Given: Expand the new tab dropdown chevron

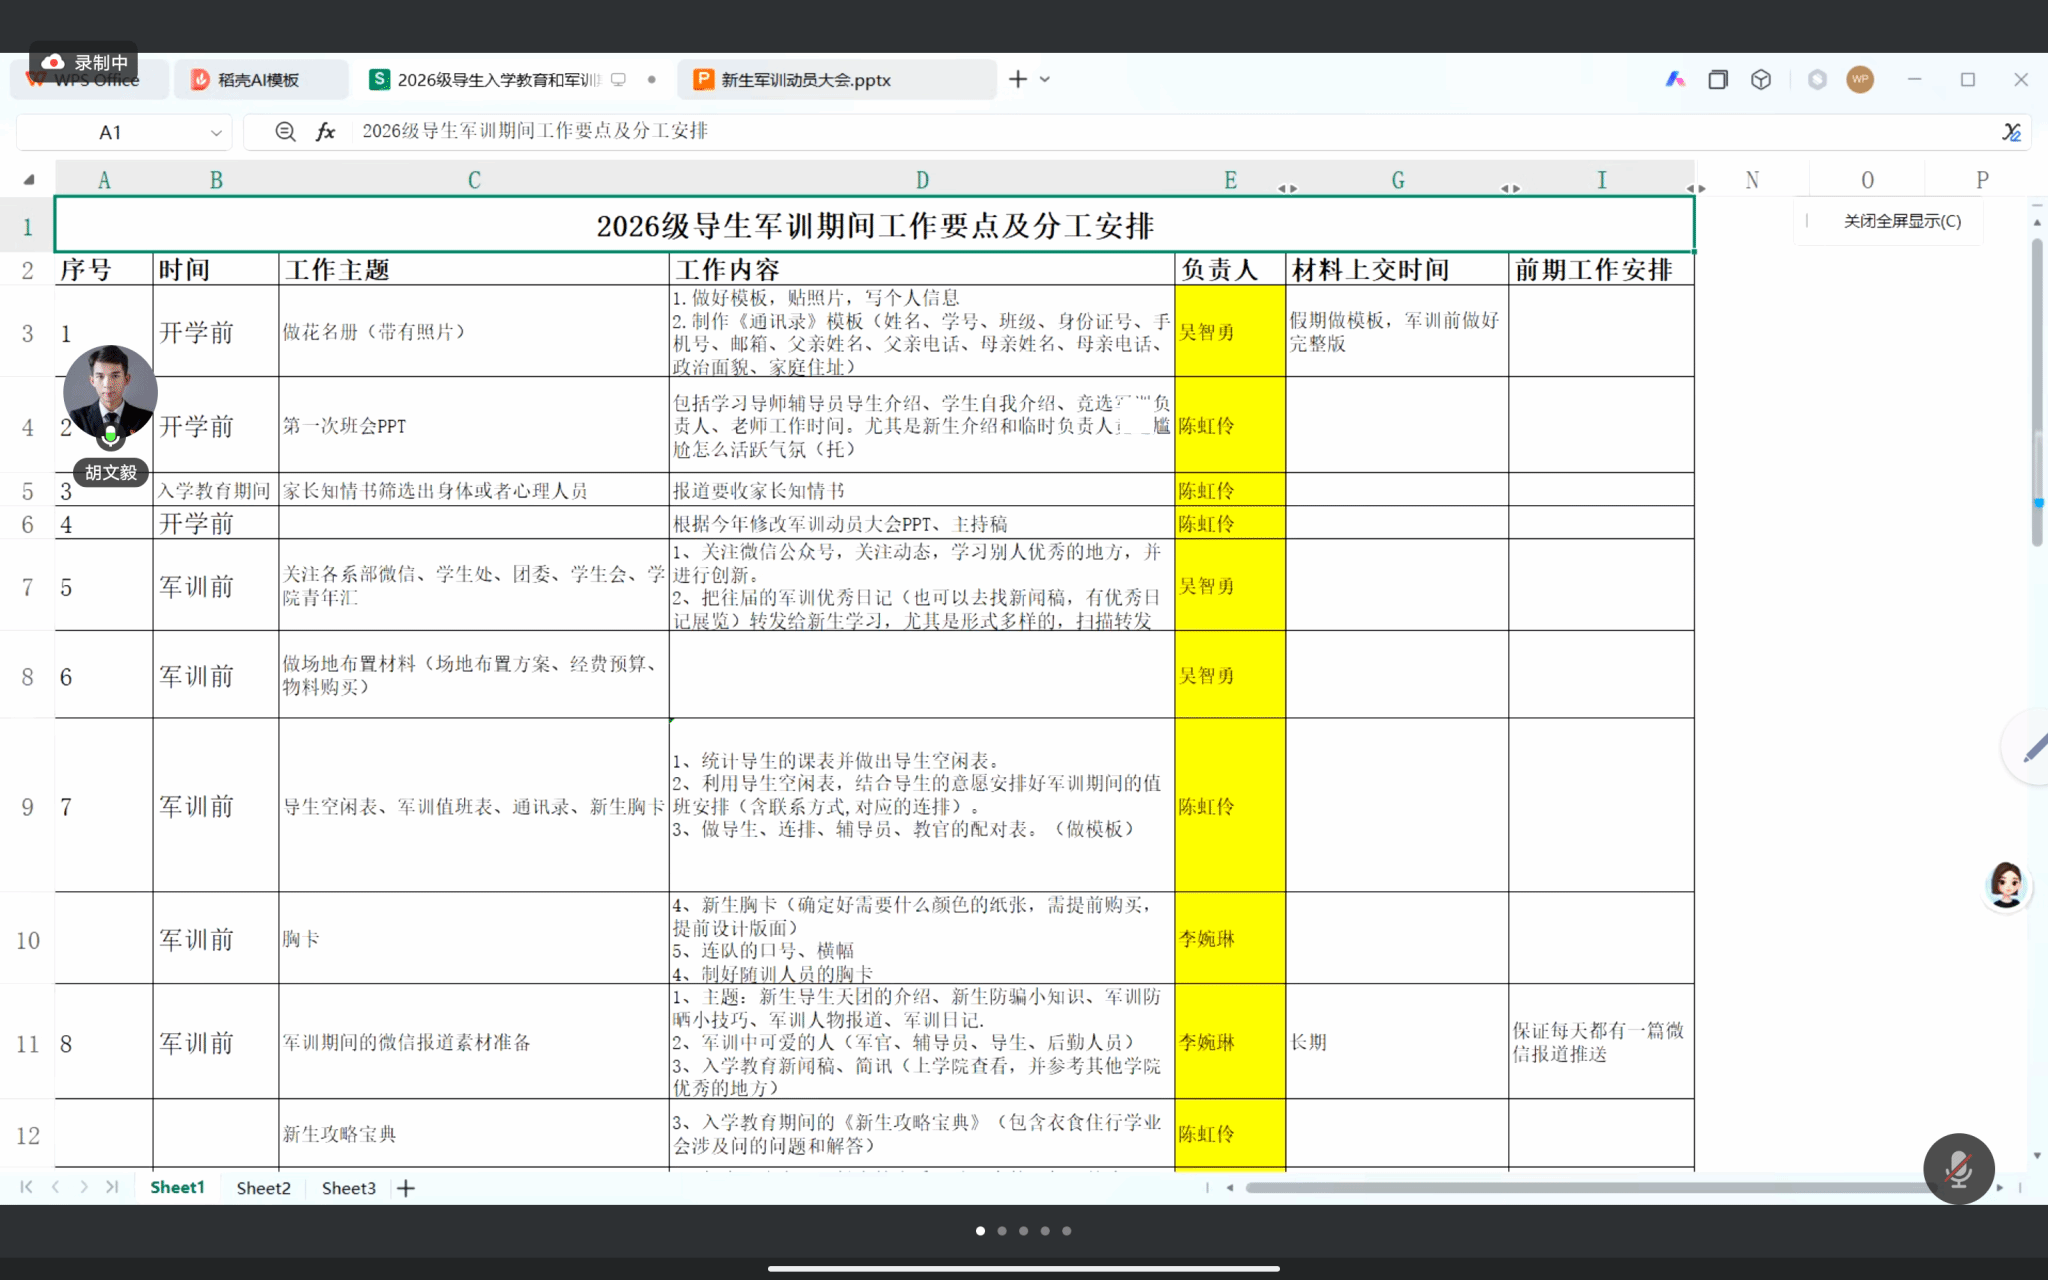Looking at the screenshot, I should pos(1045,79).
